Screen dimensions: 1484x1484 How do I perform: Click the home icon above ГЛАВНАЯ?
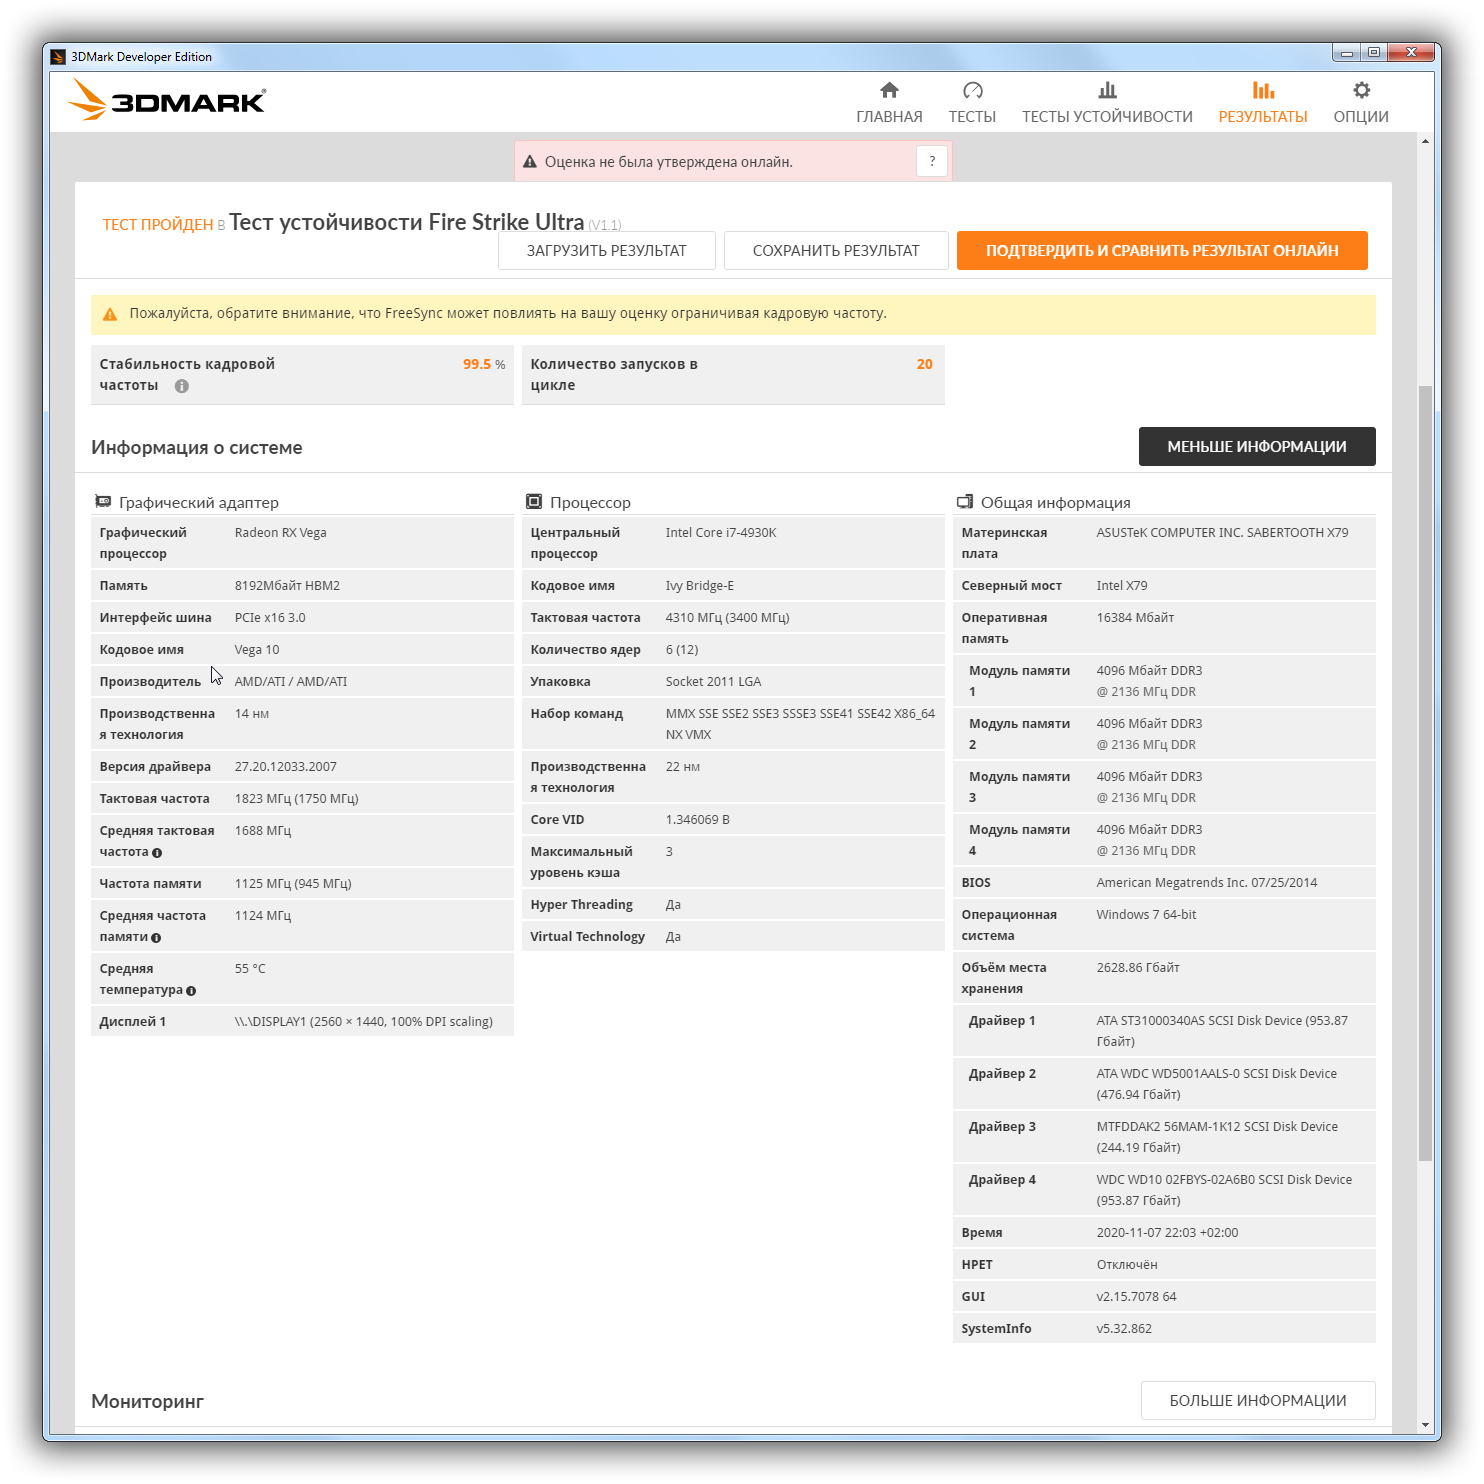[x=889, y=90]
